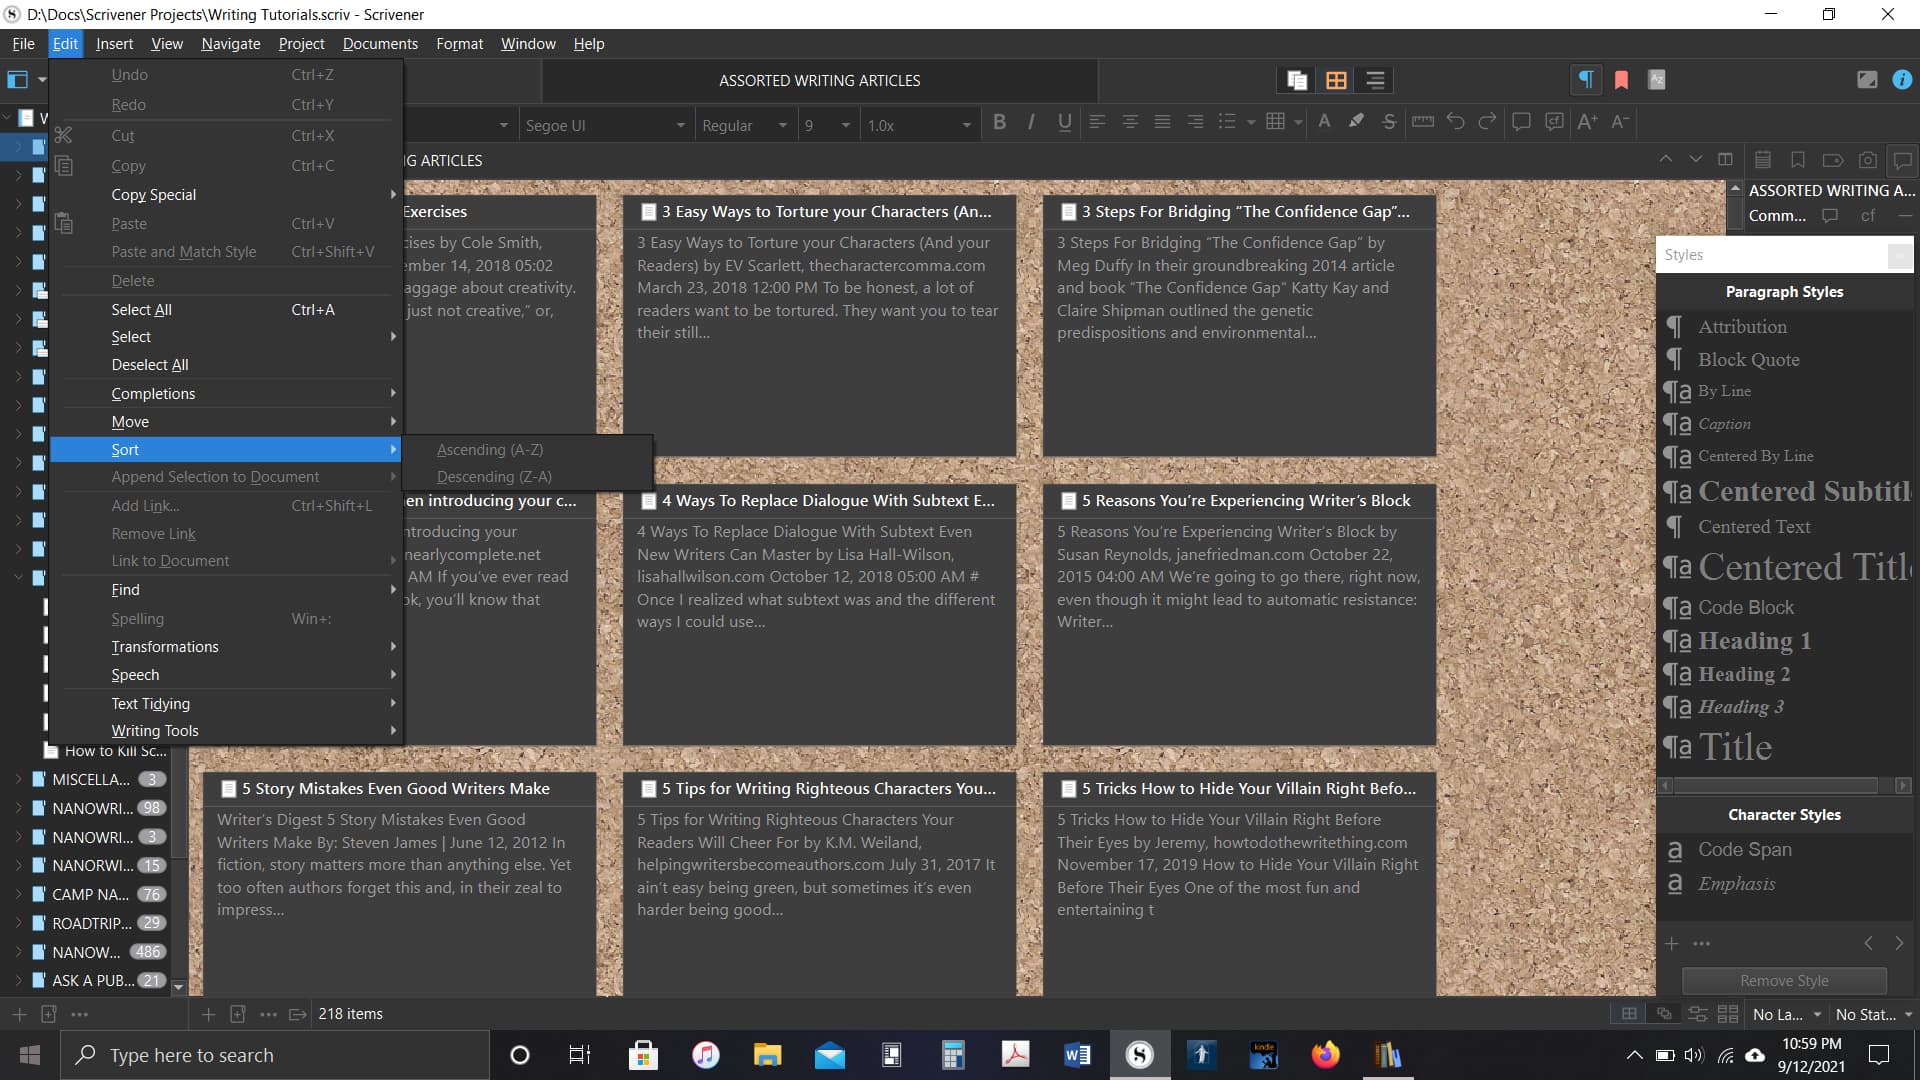Switch to Outliner view mode
This screenshot has height=1080, width=1920.
[1375, 80]
